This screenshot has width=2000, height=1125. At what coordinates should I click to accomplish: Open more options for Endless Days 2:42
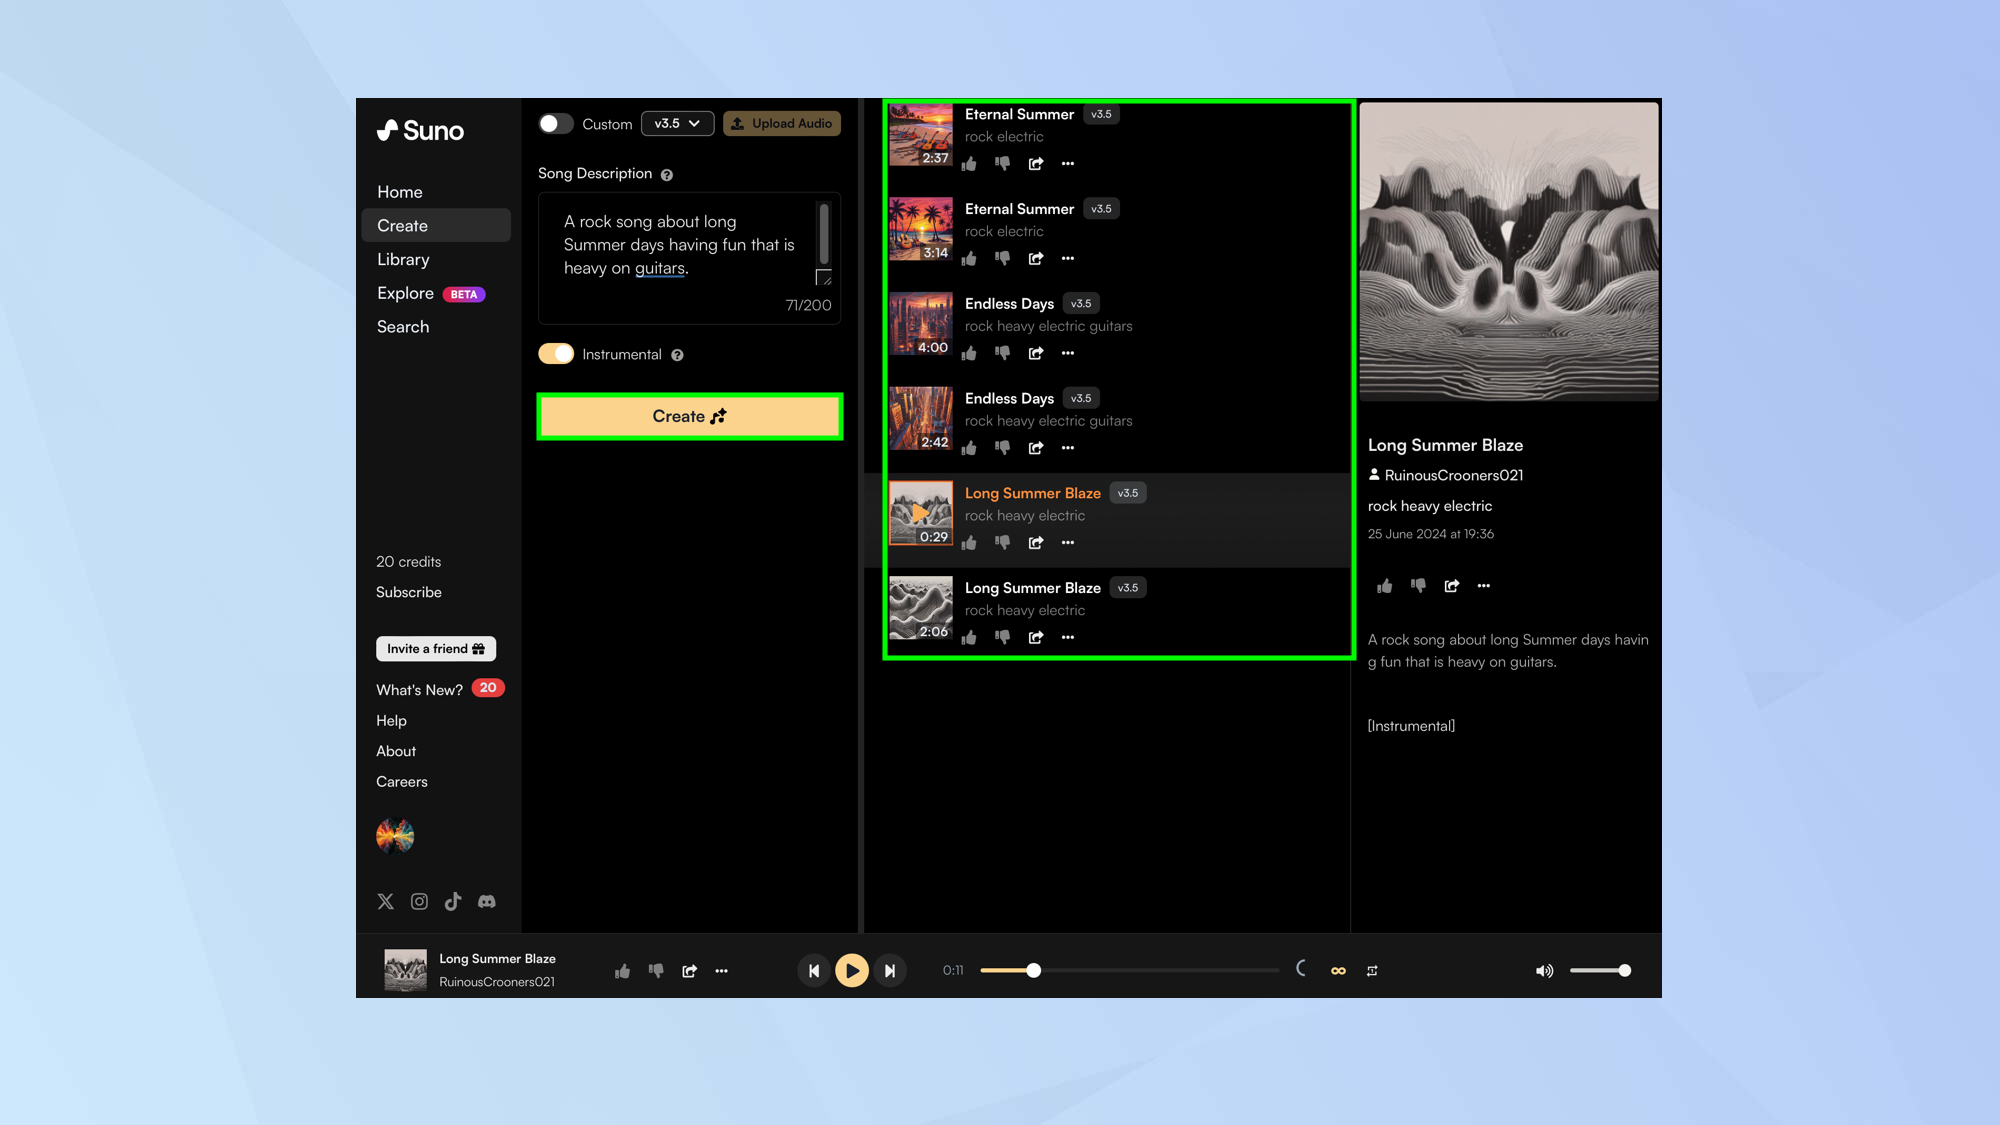tap(1068, 448)
